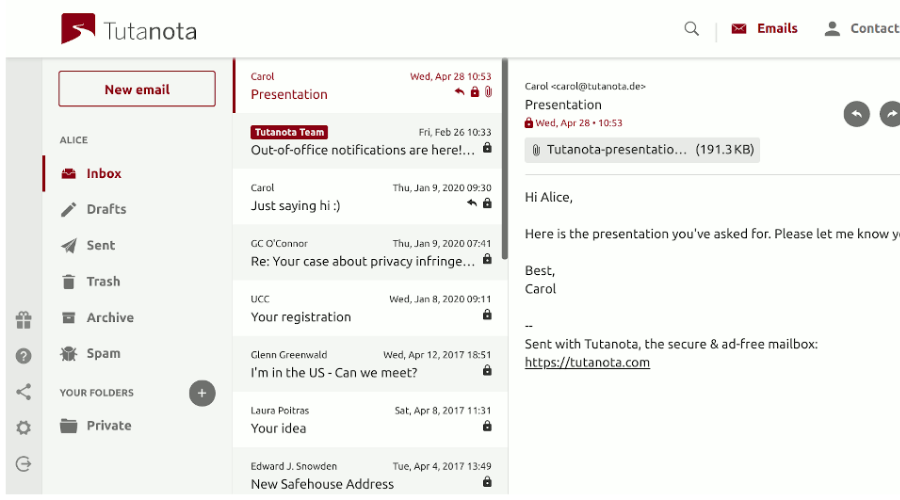Add a new folder with plus button

[202, 393]
